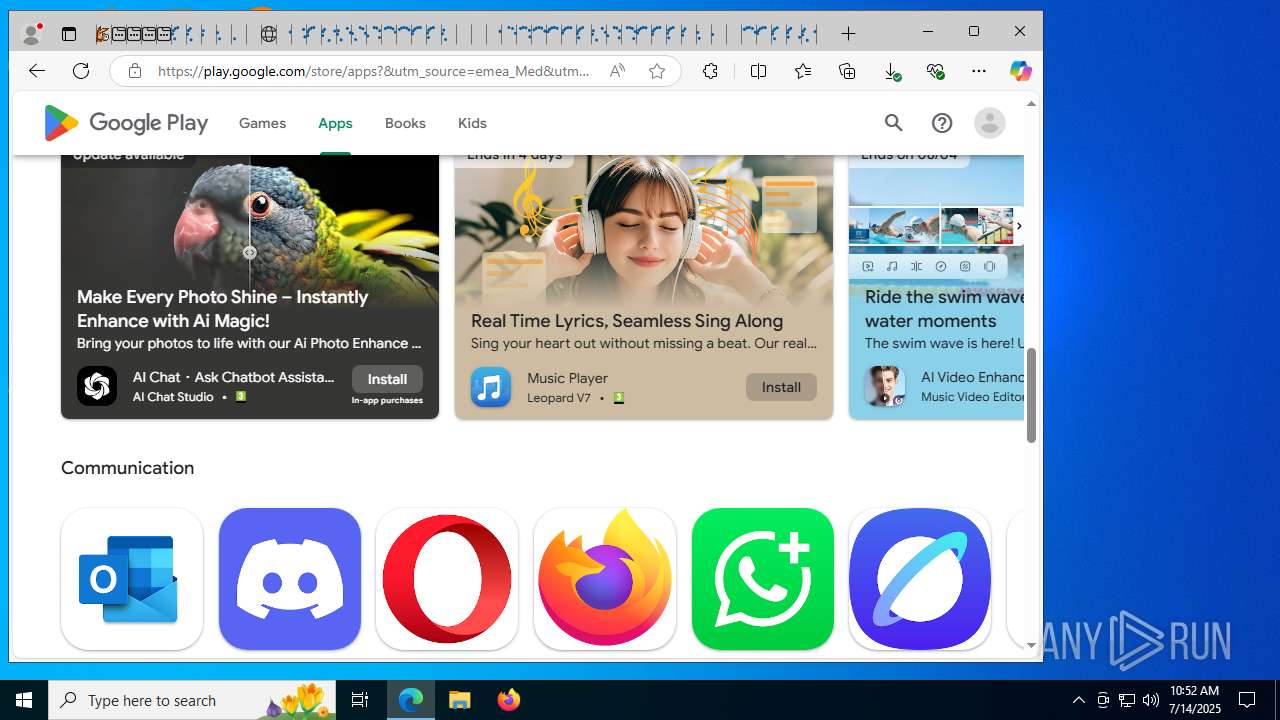
Task: Open Firefox app in Communication row
Action: click(605, 579)
